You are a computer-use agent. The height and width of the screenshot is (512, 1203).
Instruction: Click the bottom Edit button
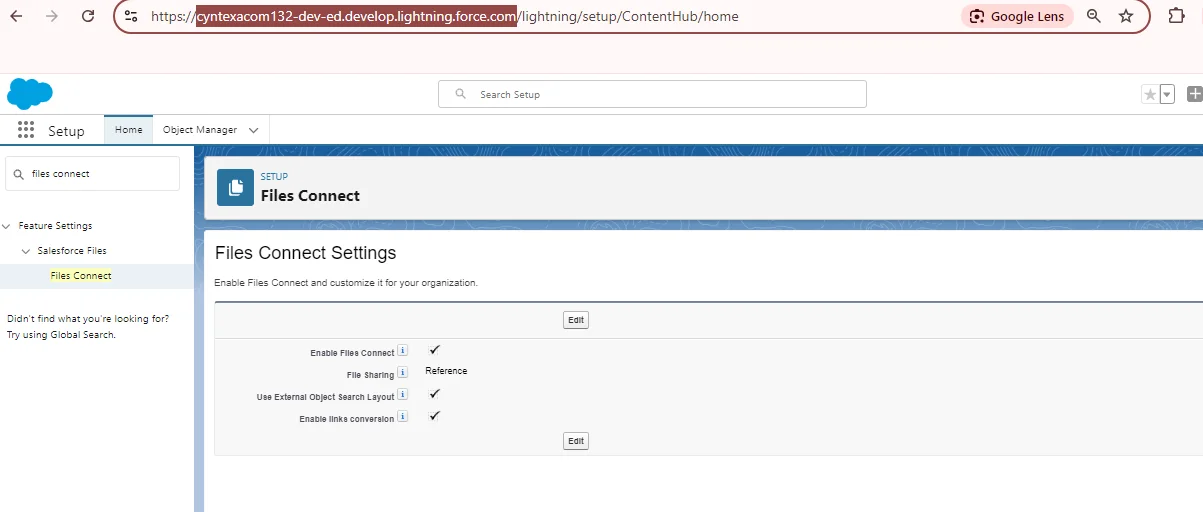coord(576,441)
